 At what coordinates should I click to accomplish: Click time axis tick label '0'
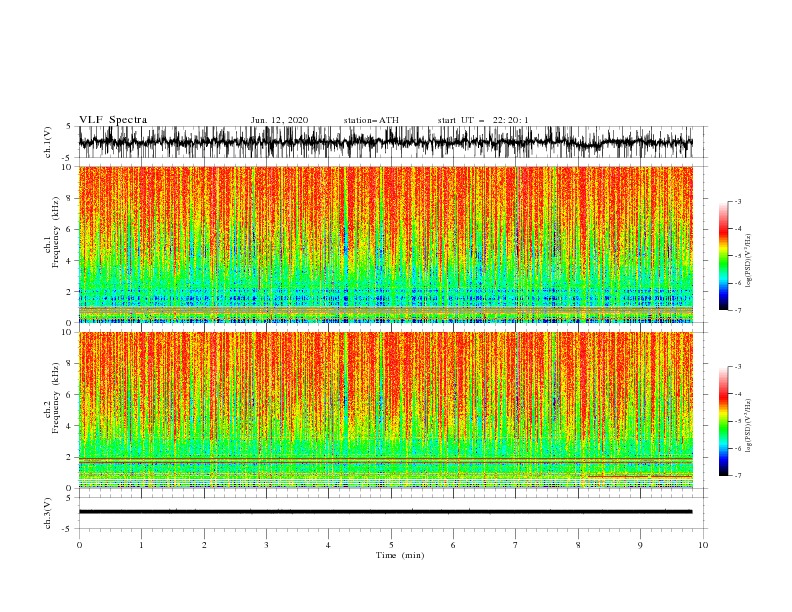click(x=79, y=545)
